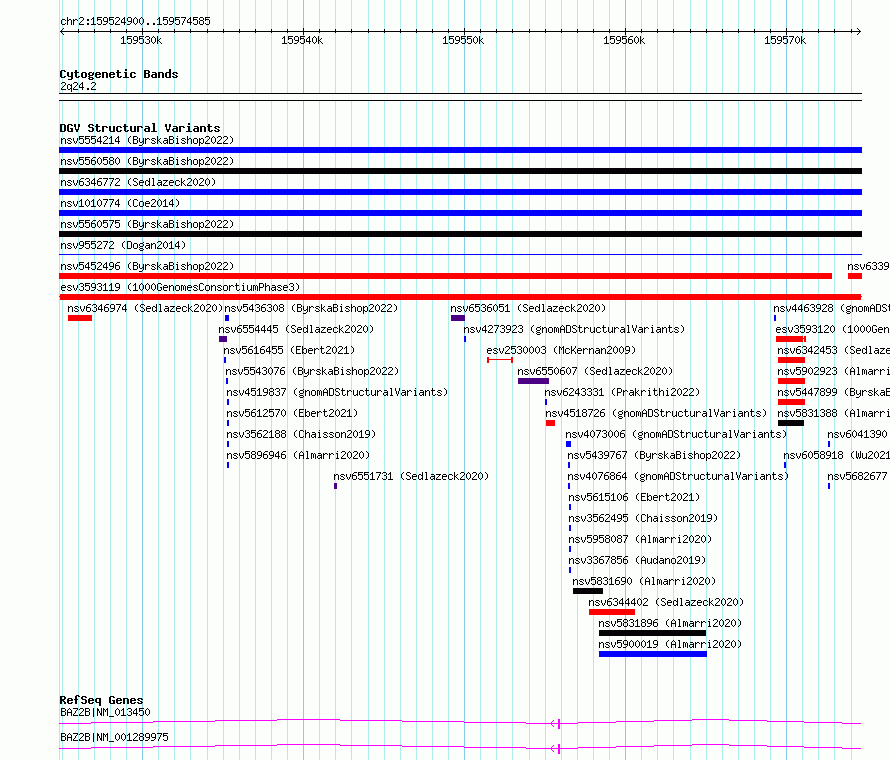Click the red bar under esv3593119
This screenshot has width=890, height=760.
[460, 297]
